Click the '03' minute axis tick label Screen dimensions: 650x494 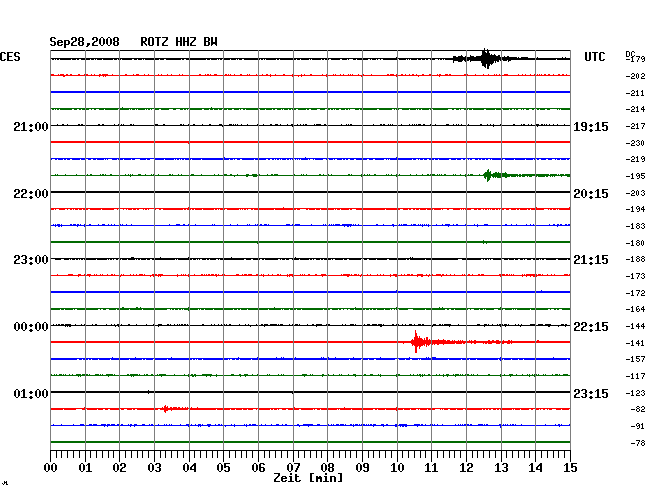tap(154, 468)
